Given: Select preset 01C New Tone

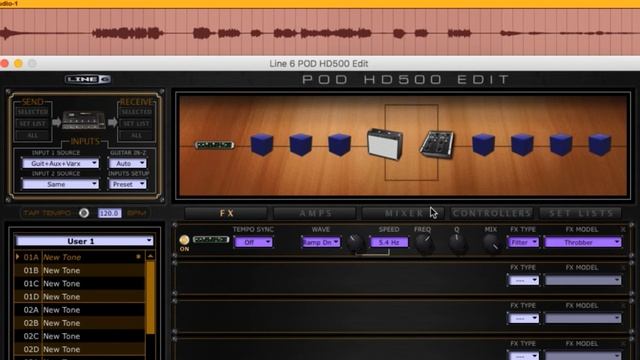Looking at the screenshot, I should 80,283.
